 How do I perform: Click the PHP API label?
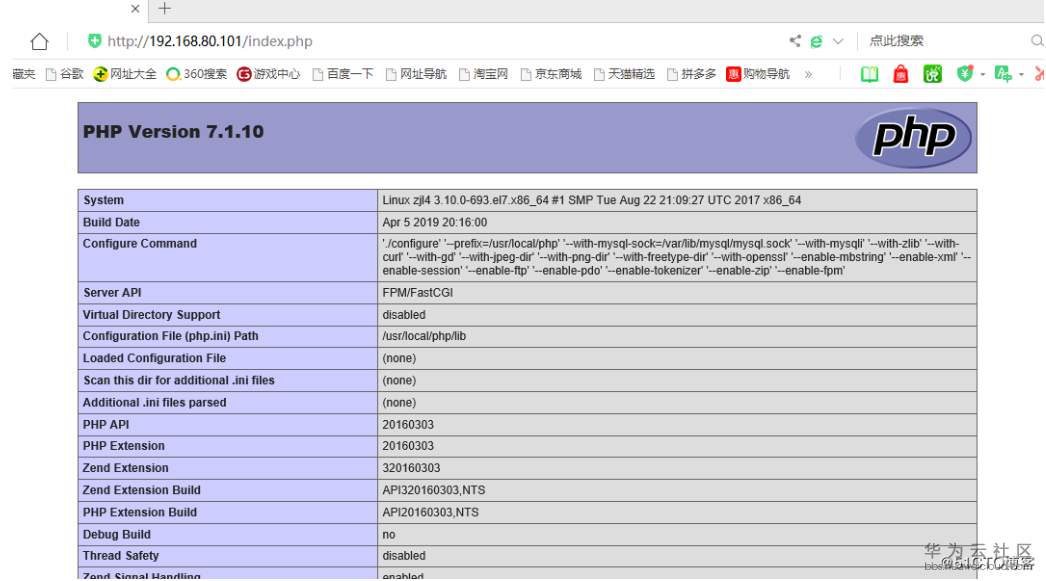[x=106, y=424]
